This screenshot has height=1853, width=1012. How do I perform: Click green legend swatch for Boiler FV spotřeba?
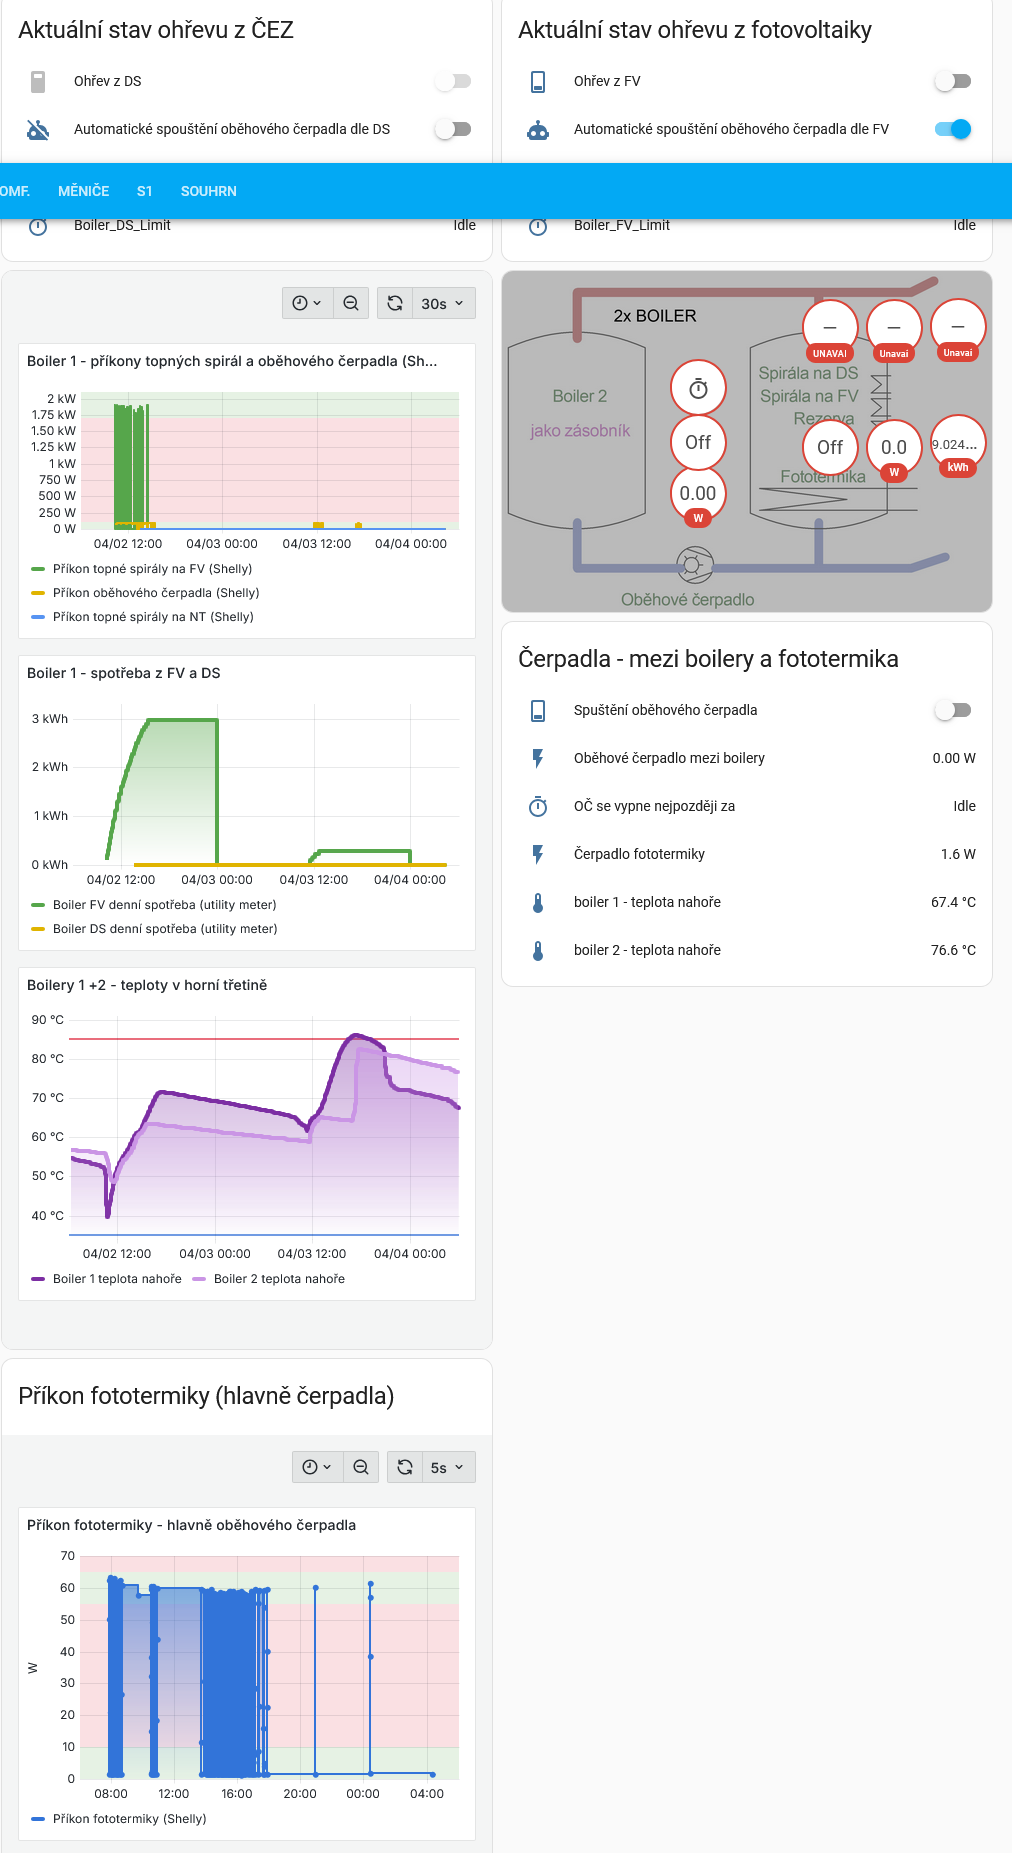[x=38, y=905]
